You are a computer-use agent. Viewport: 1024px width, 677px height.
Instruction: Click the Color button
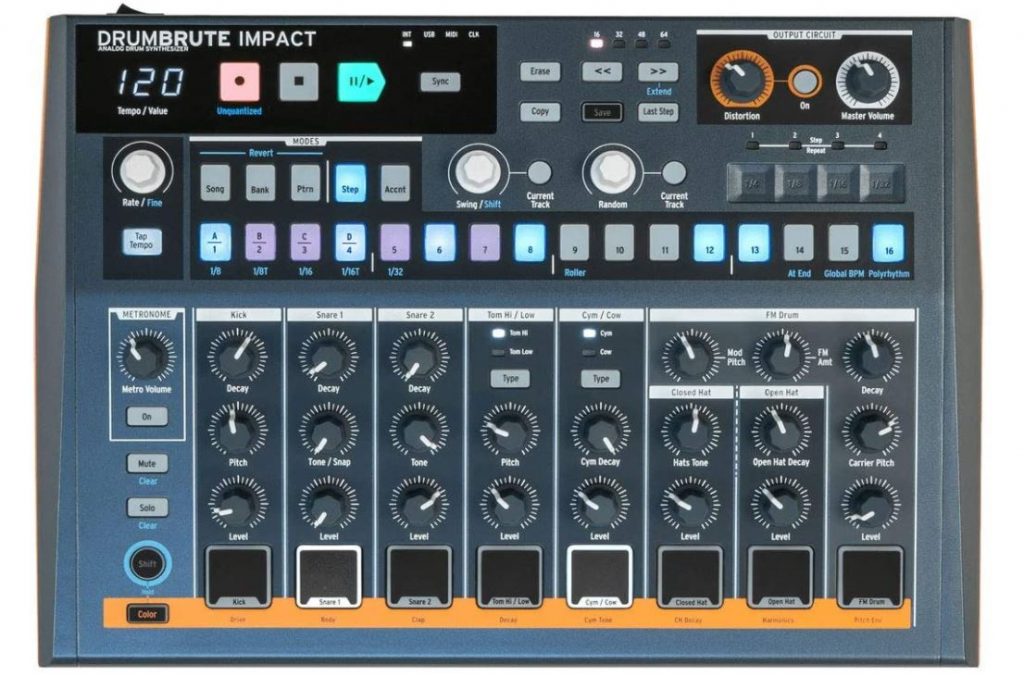click(147, 614)
